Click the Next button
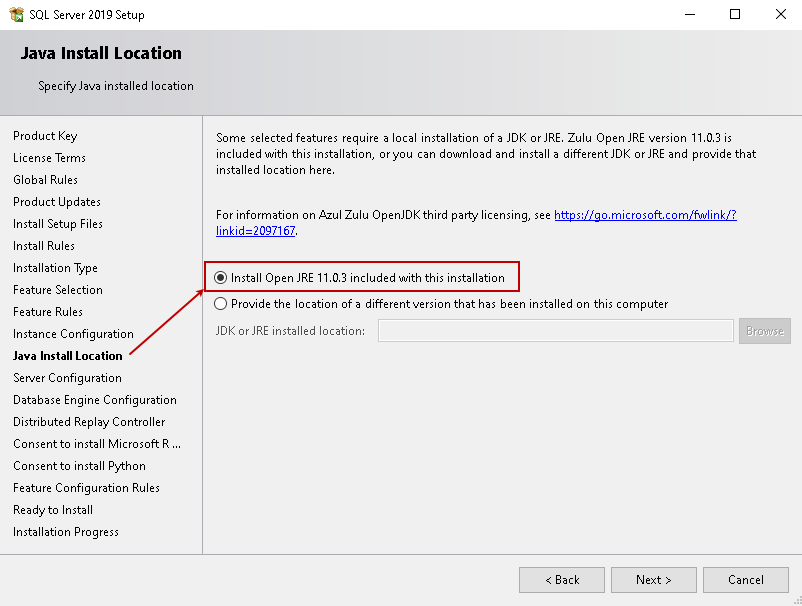The width and height of the screenshot is (802, 606). pos(654,580)
